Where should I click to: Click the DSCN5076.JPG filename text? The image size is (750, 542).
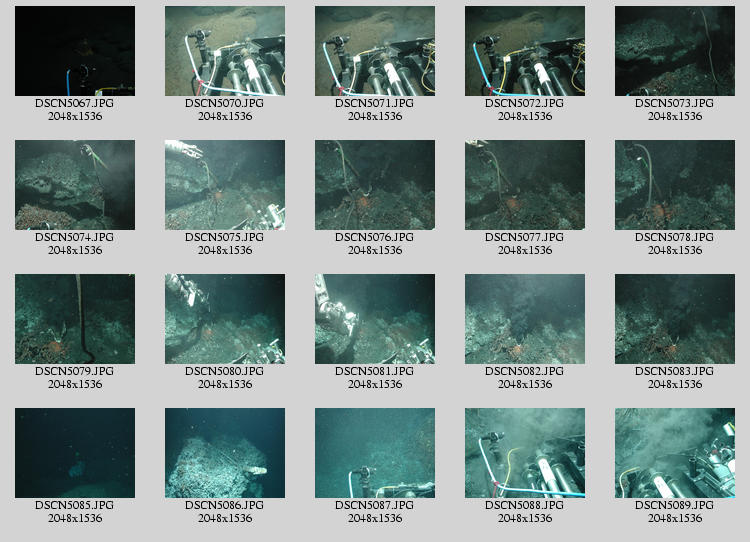point(375,237)
